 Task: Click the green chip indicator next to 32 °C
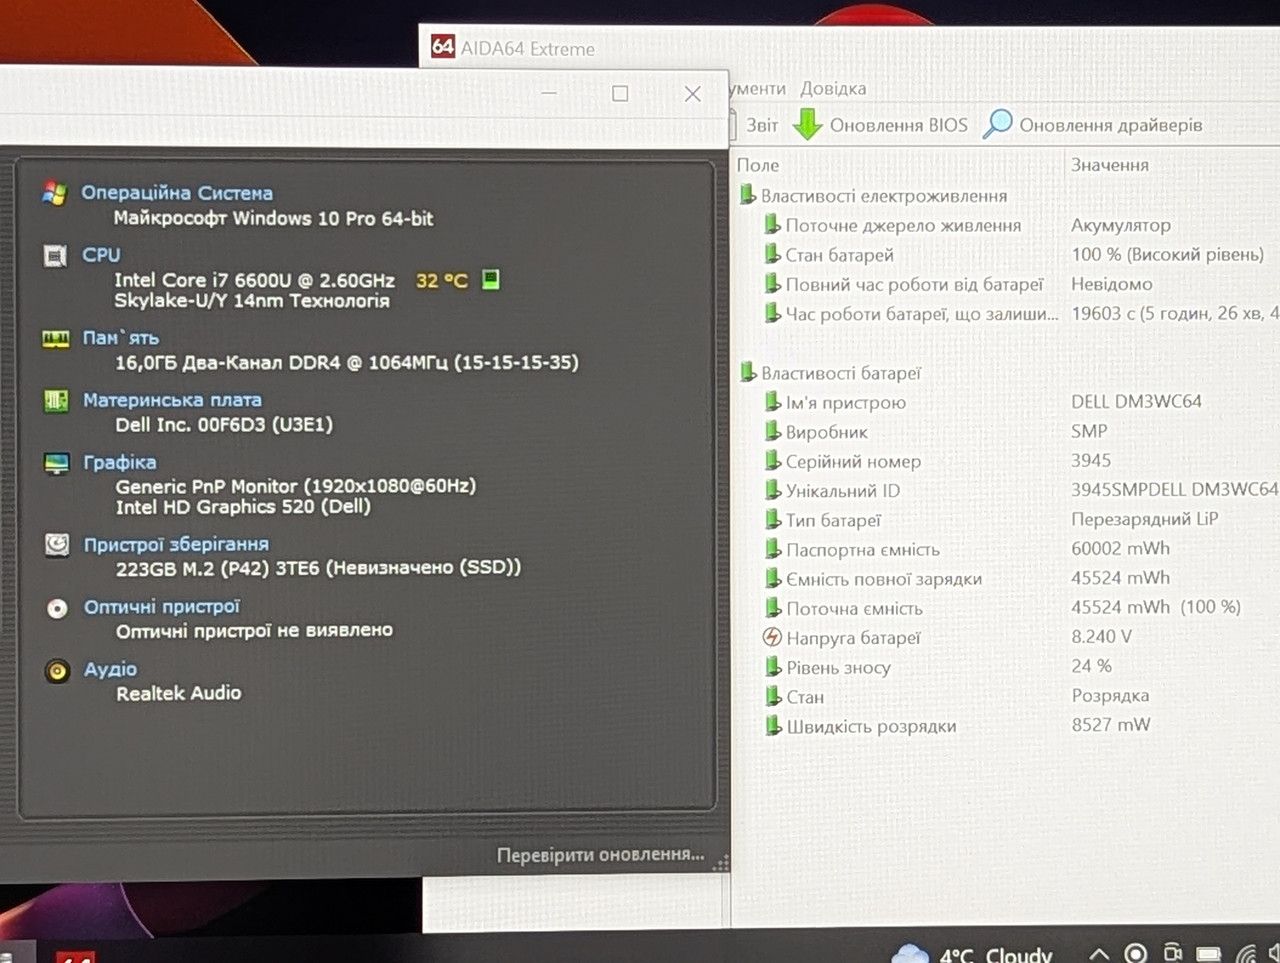[x=490, y=280]
